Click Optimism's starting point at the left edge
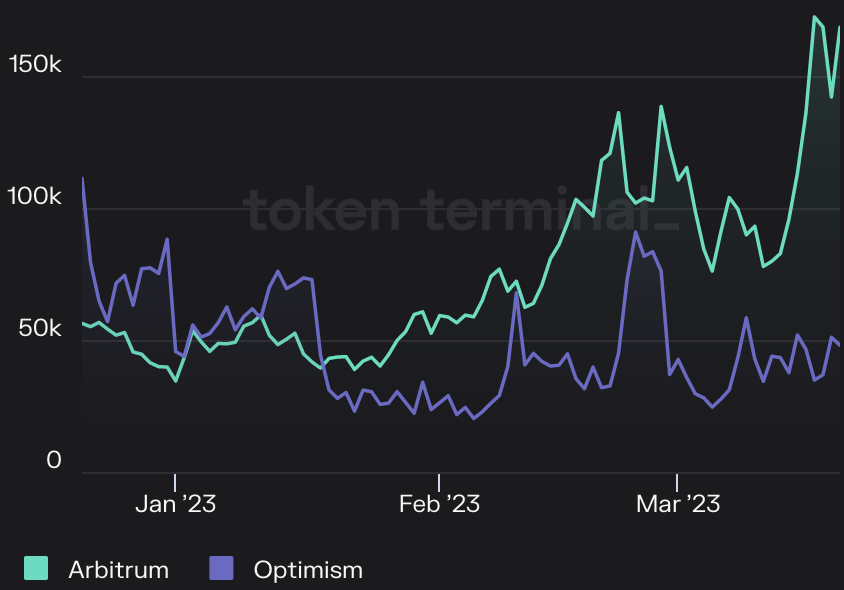The image size is (844, 590). [82, 179]
